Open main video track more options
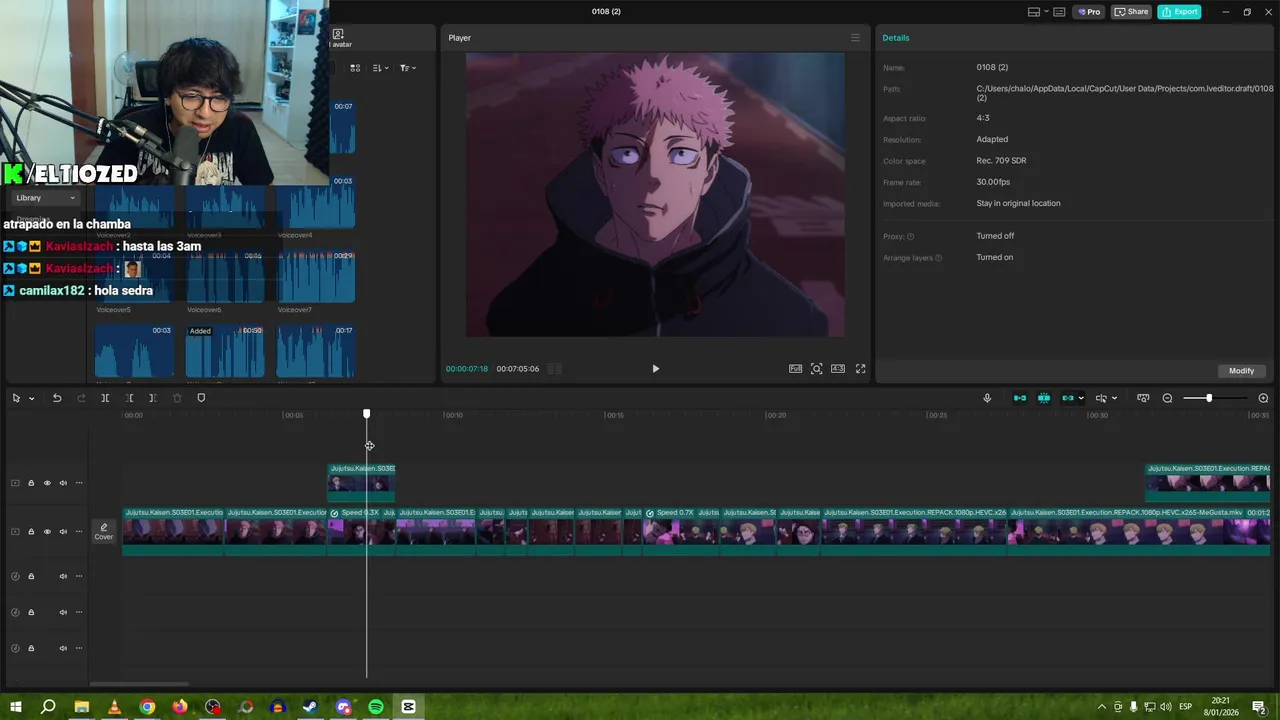The width and height of the screenshot is (1280, 720). [79, 531]
